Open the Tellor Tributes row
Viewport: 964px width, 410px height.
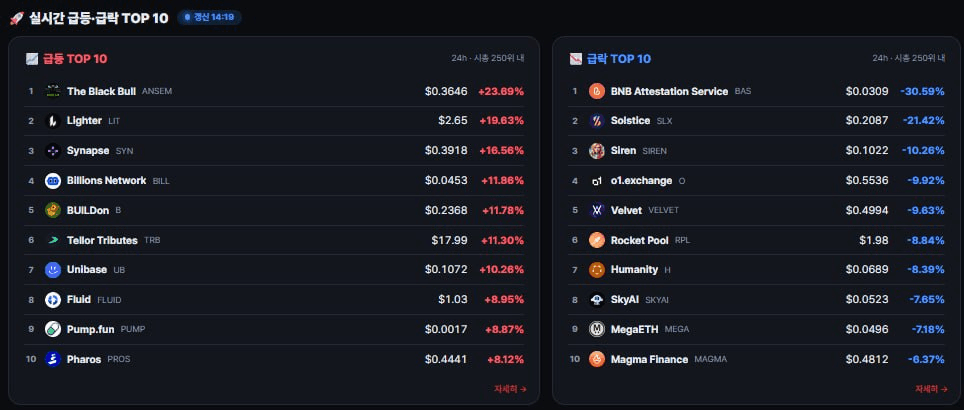point(274,240)
